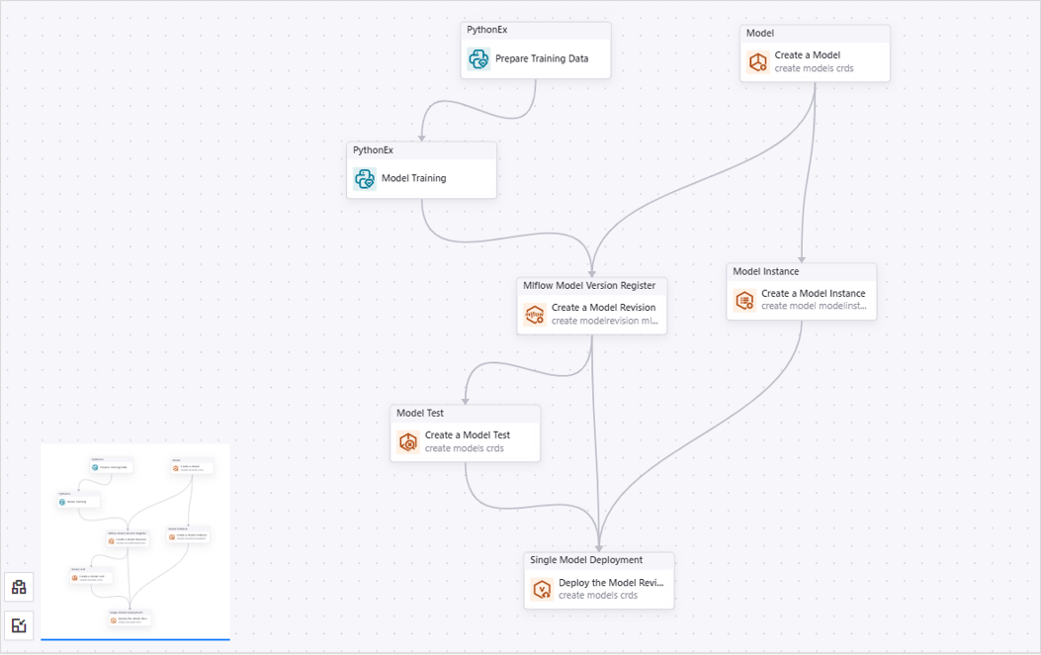The height and width of the screenshot is (655, 1041).
Task: Select the 'Prepare Training Data' node label
Action: pyautogui.click(x=541, y=59)
